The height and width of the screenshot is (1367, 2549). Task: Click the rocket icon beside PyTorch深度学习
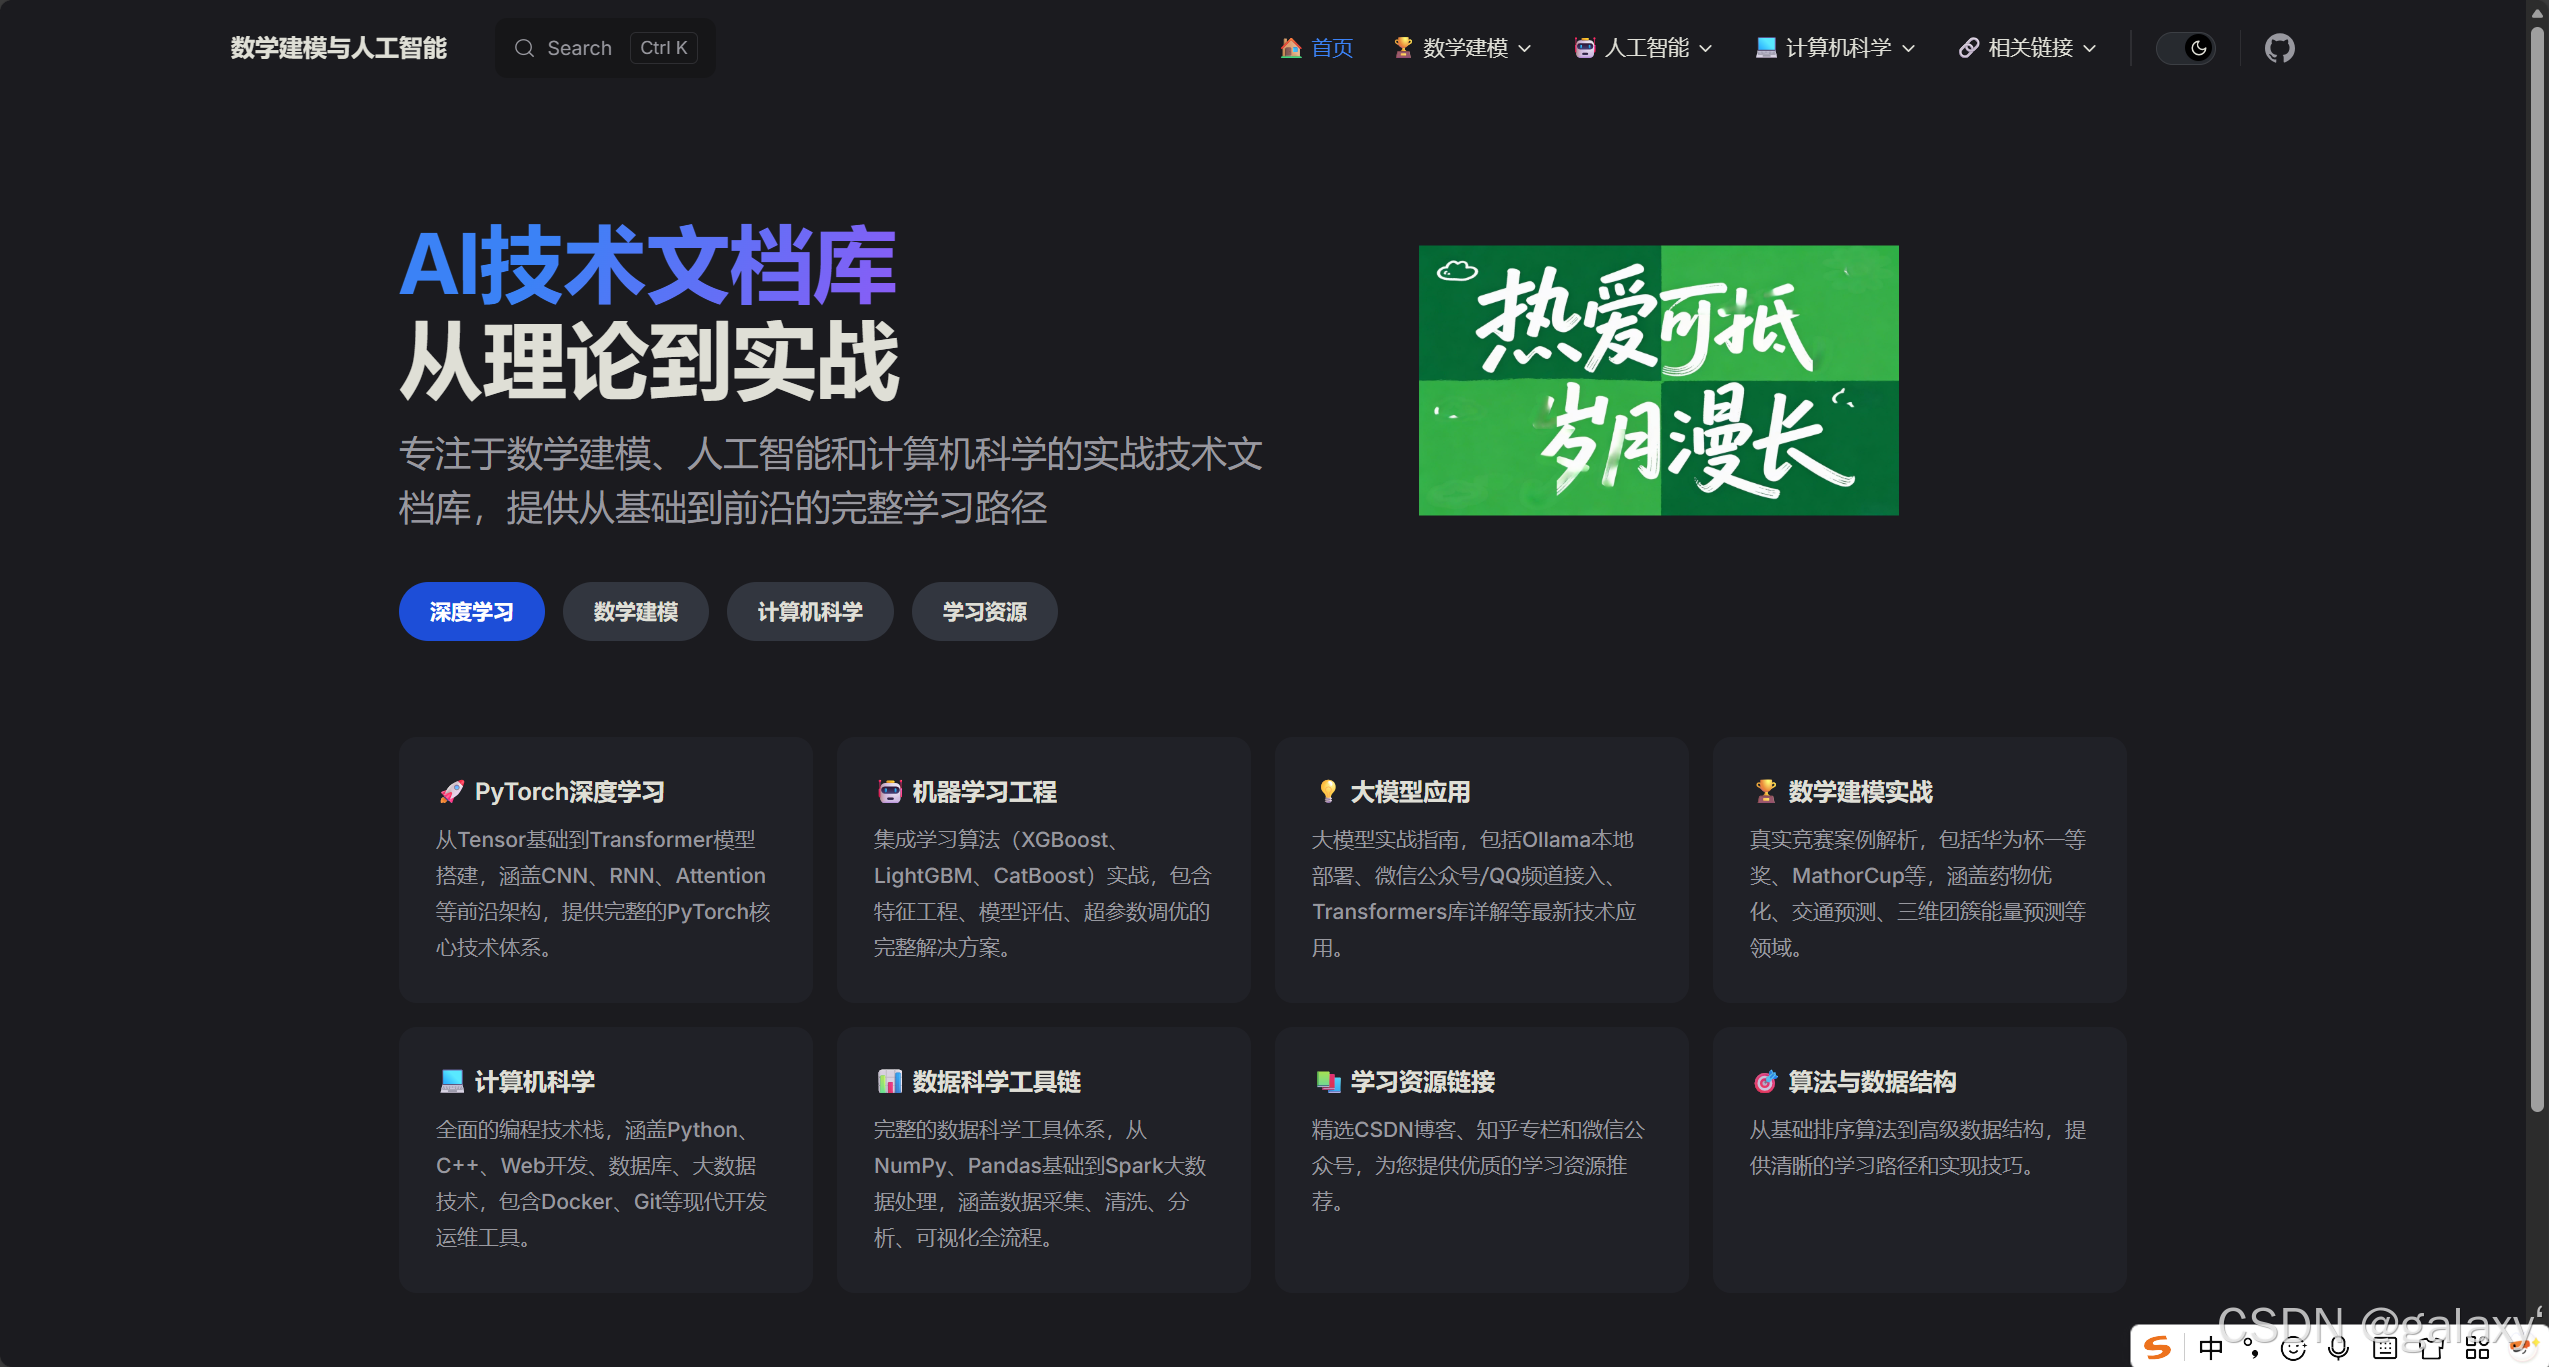pos(452,792)
